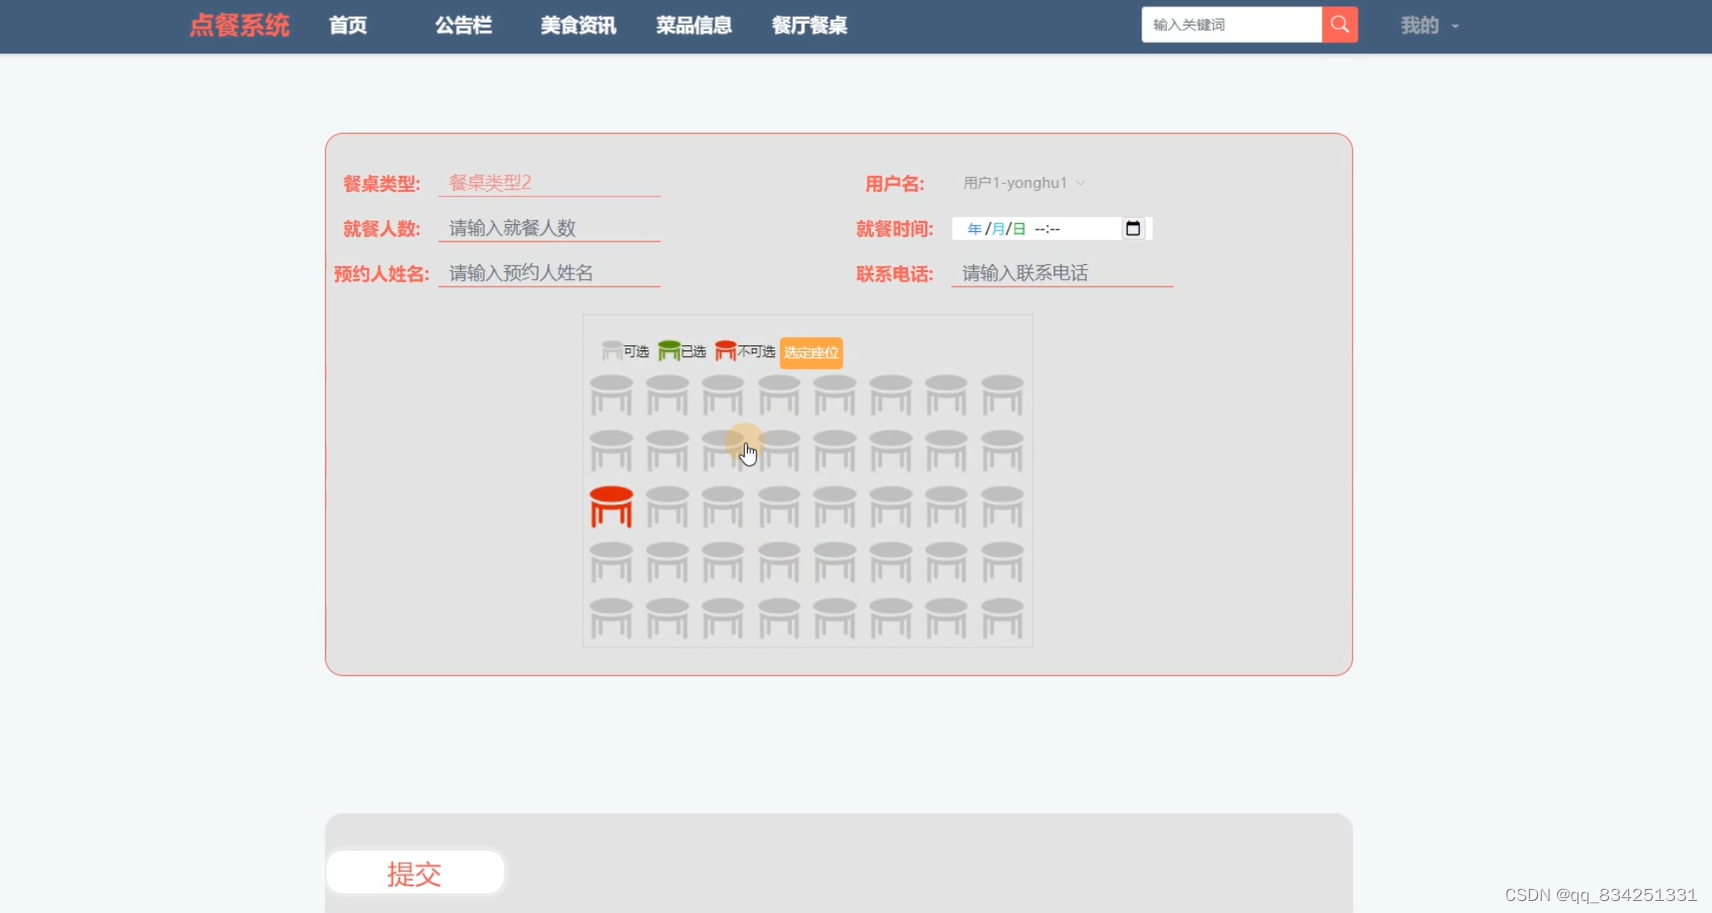Image resolution: width=1712 pixels, height=913 pixels.
Task: Open the 公告栏 navigation item
Action: (x=463, y=26)
